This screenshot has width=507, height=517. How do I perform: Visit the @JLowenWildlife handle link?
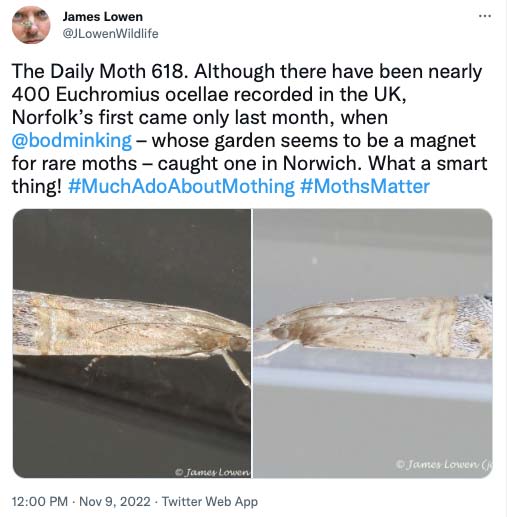(x=111, y=34)
